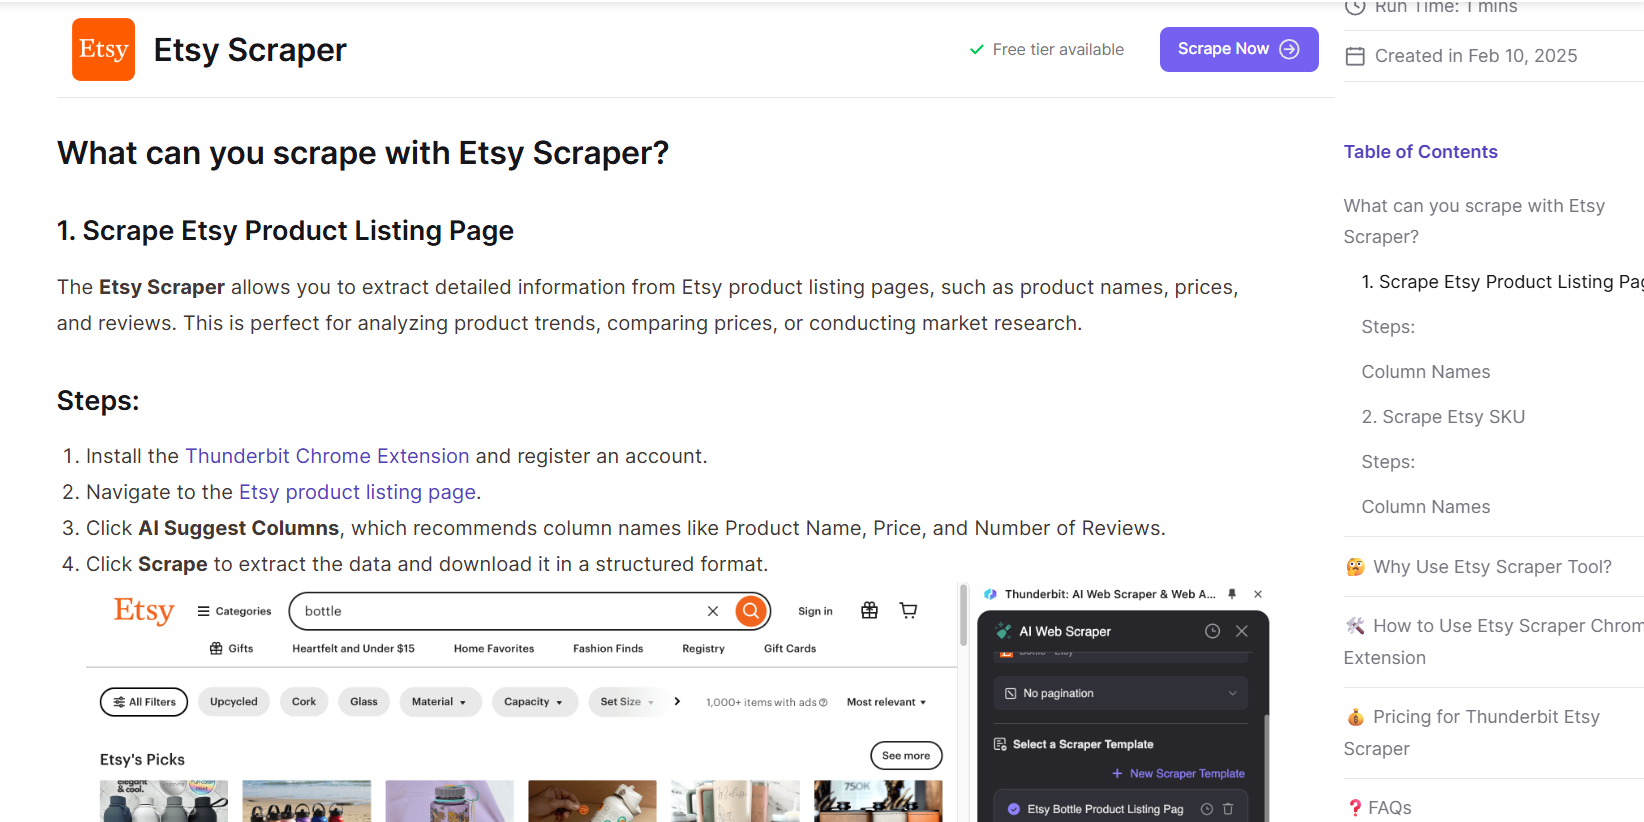Toggle the Upcycled filter chip

(x=233, y=702)
